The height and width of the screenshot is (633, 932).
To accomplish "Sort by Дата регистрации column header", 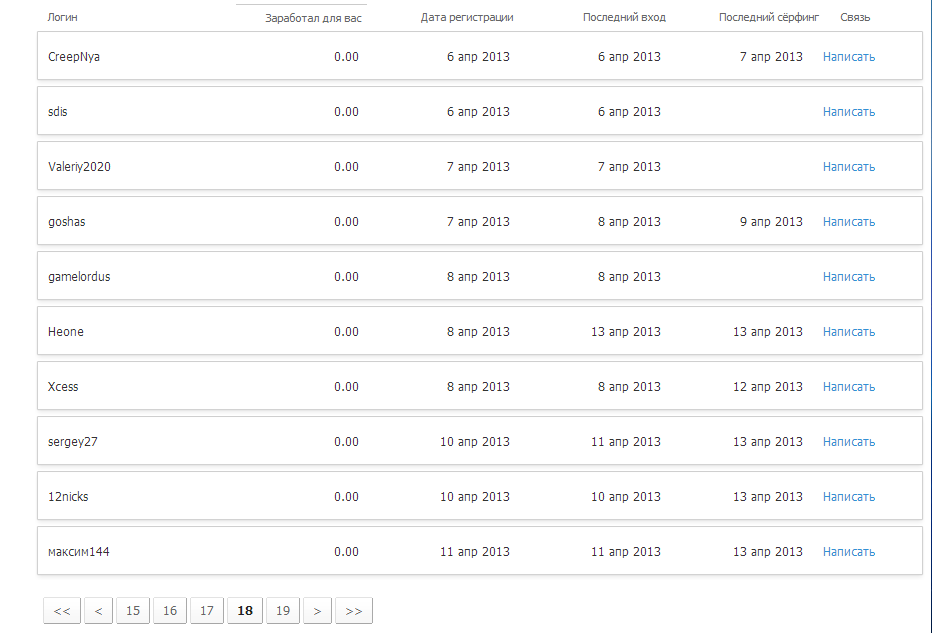I will click(x=467, y=17).
